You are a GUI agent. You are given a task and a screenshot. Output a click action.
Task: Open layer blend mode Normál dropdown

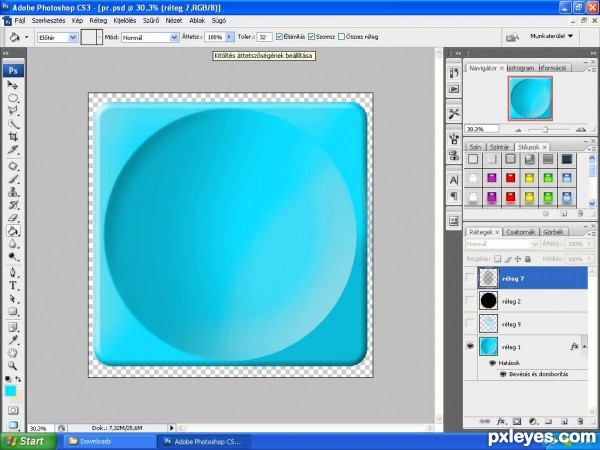coord(502,244)
